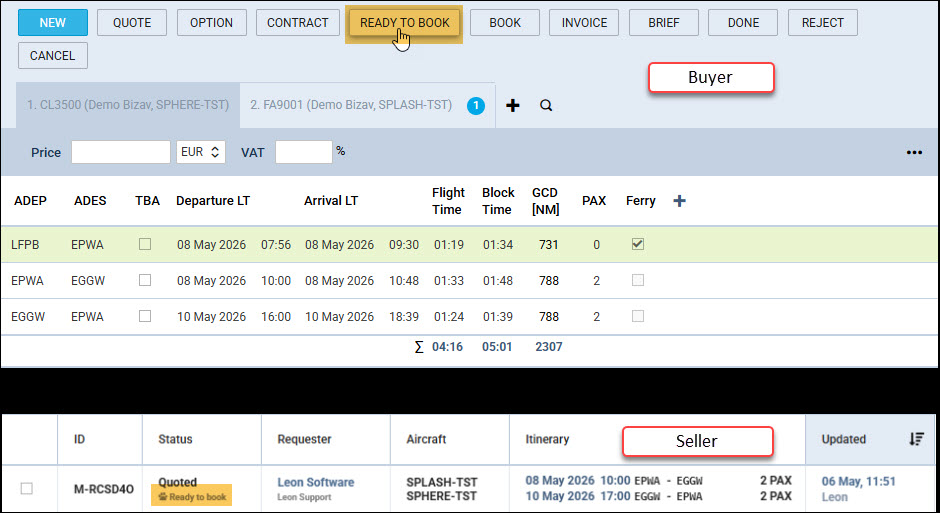Click the Ready to book status tag
The image size is (940, 513).
(191, 496)
